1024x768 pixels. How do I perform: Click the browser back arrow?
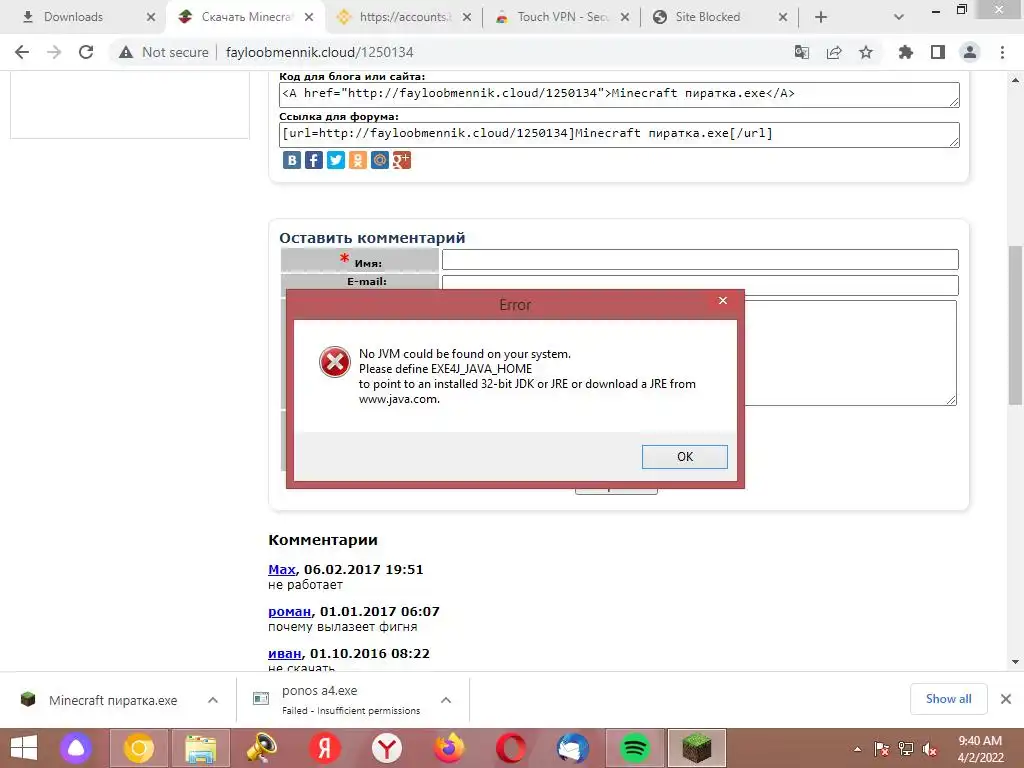click(x=22, y=52)
